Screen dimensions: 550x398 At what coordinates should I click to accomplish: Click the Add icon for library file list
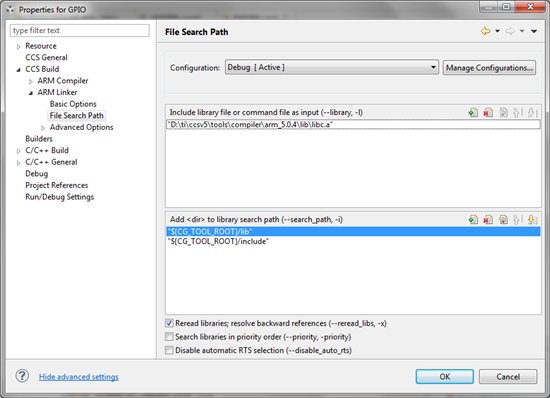click(x=473, y=113)
